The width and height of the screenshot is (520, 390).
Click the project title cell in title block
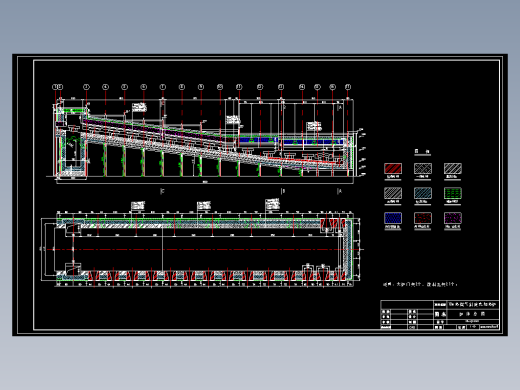tap(473, 304)
